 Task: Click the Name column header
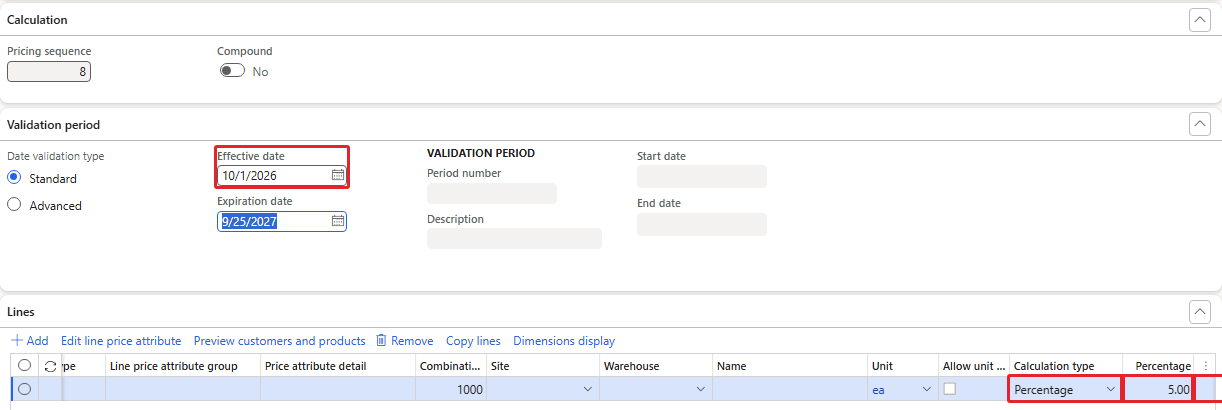[790, 366]
